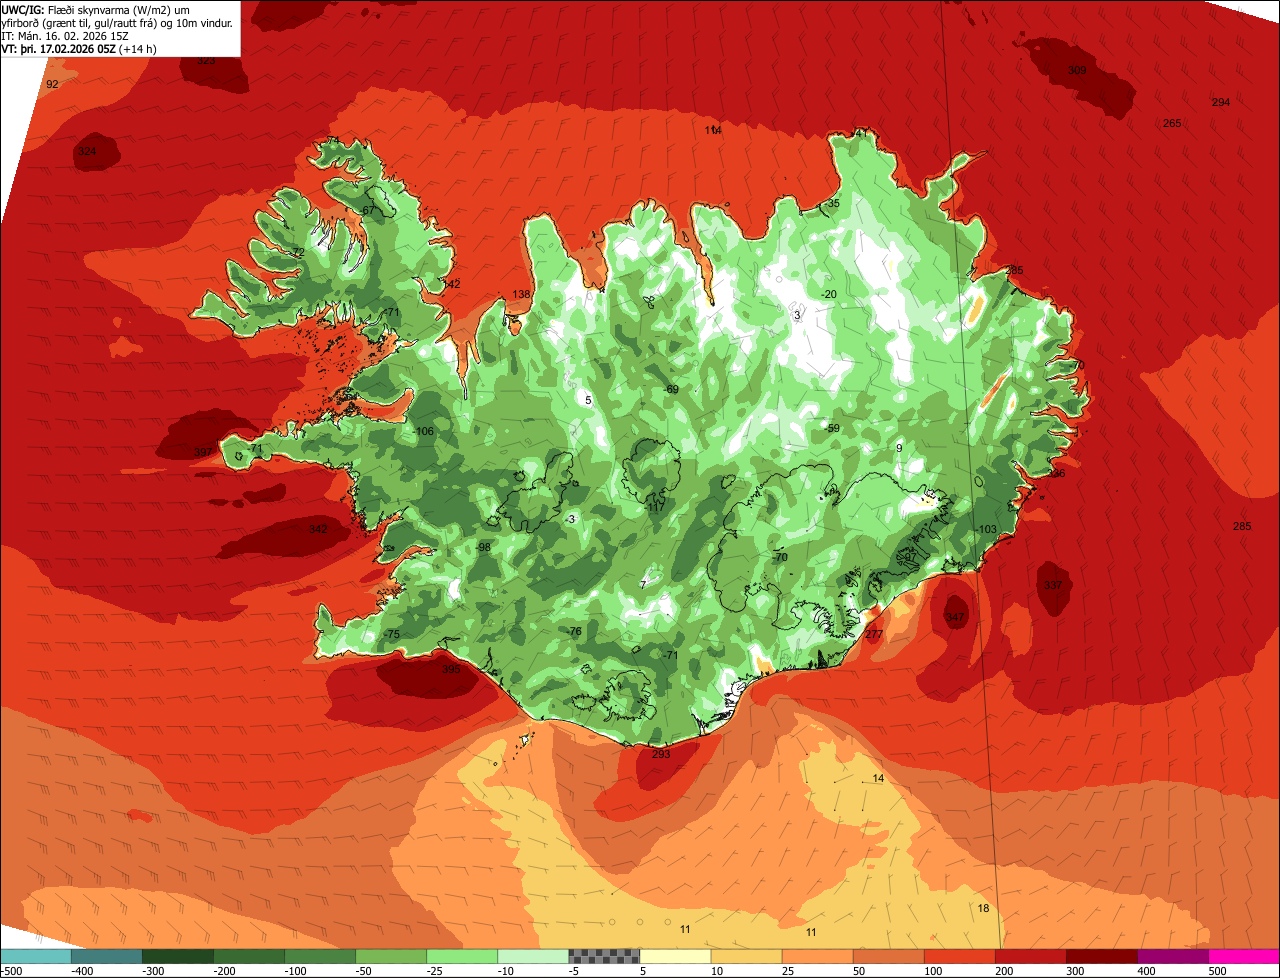The image size is (1280, 978).
Task: Select the yellow 10 to 25 legend swatch
Action: (x=746, y=956)
